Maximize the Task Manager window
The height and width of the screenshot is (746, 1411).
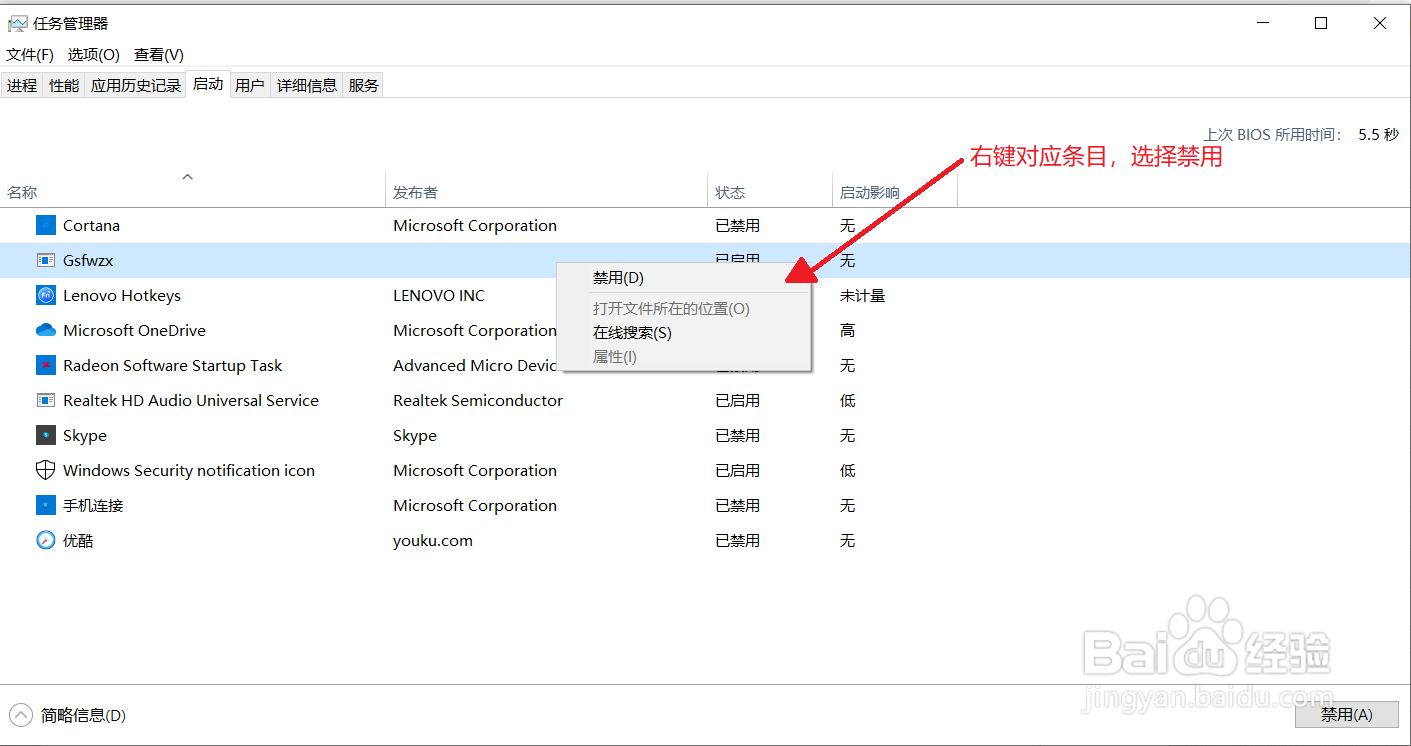tap(1321, 23)
